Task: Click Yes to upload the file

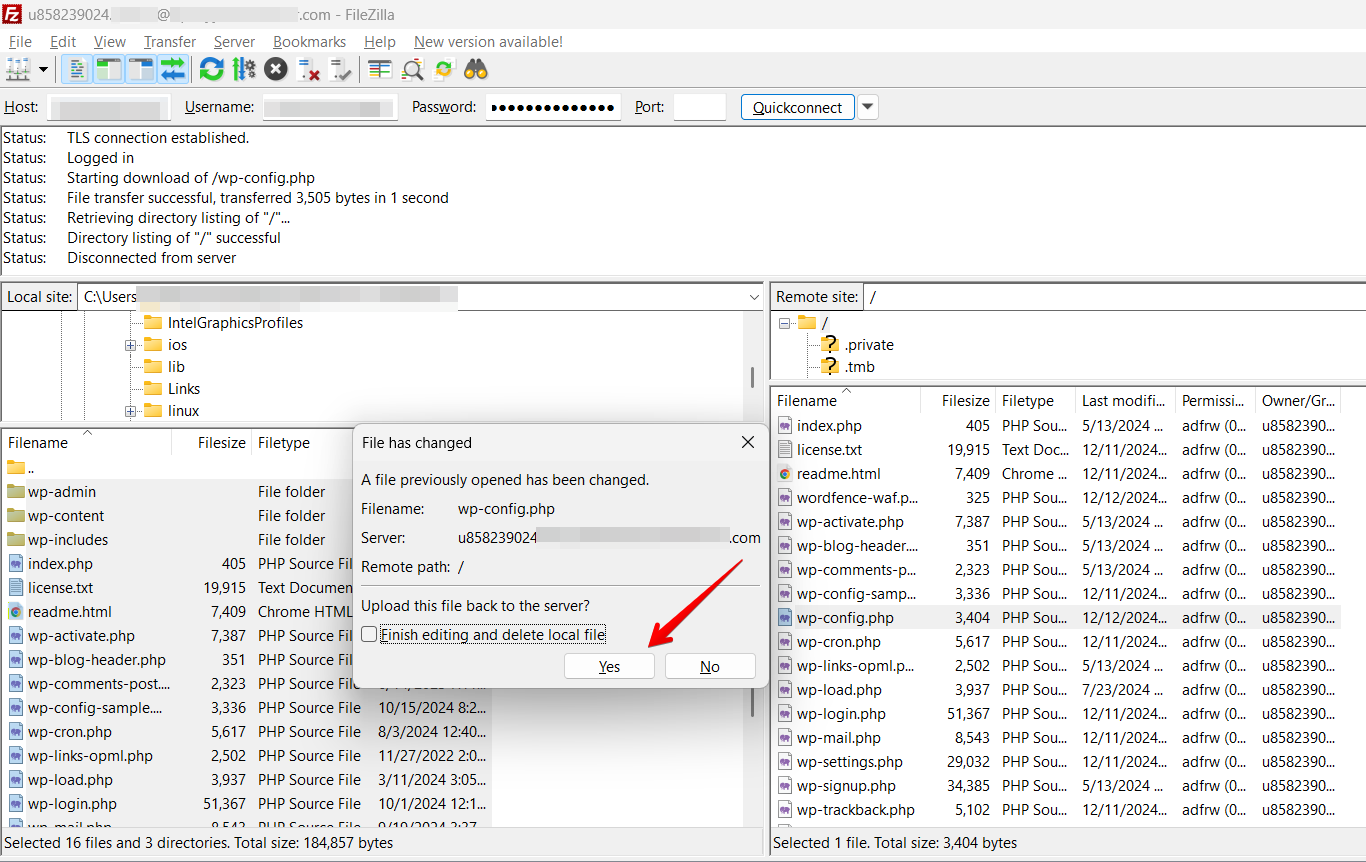Action: click(609, 667)
